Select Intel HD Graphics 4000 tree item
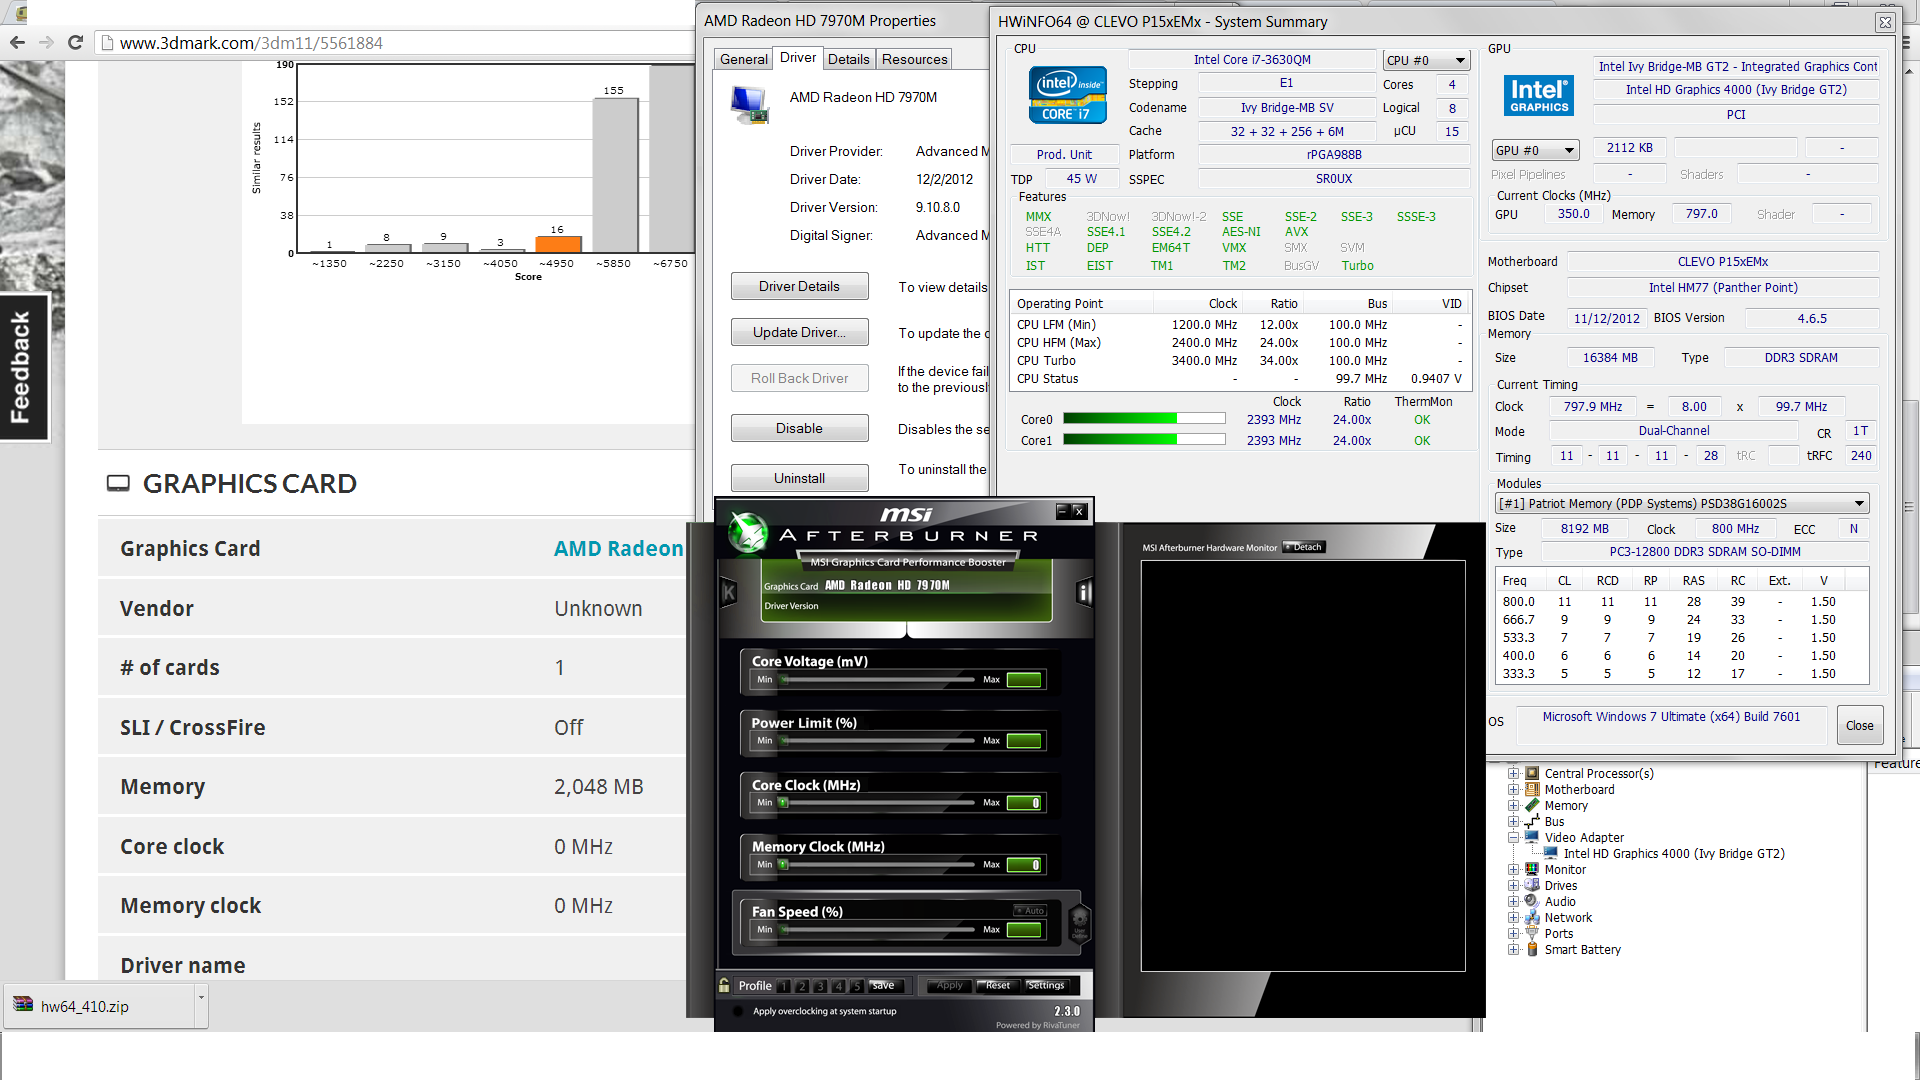Image resolution: width=1920 pixels, height=1080 pixels. click(x=1674, y=853)
